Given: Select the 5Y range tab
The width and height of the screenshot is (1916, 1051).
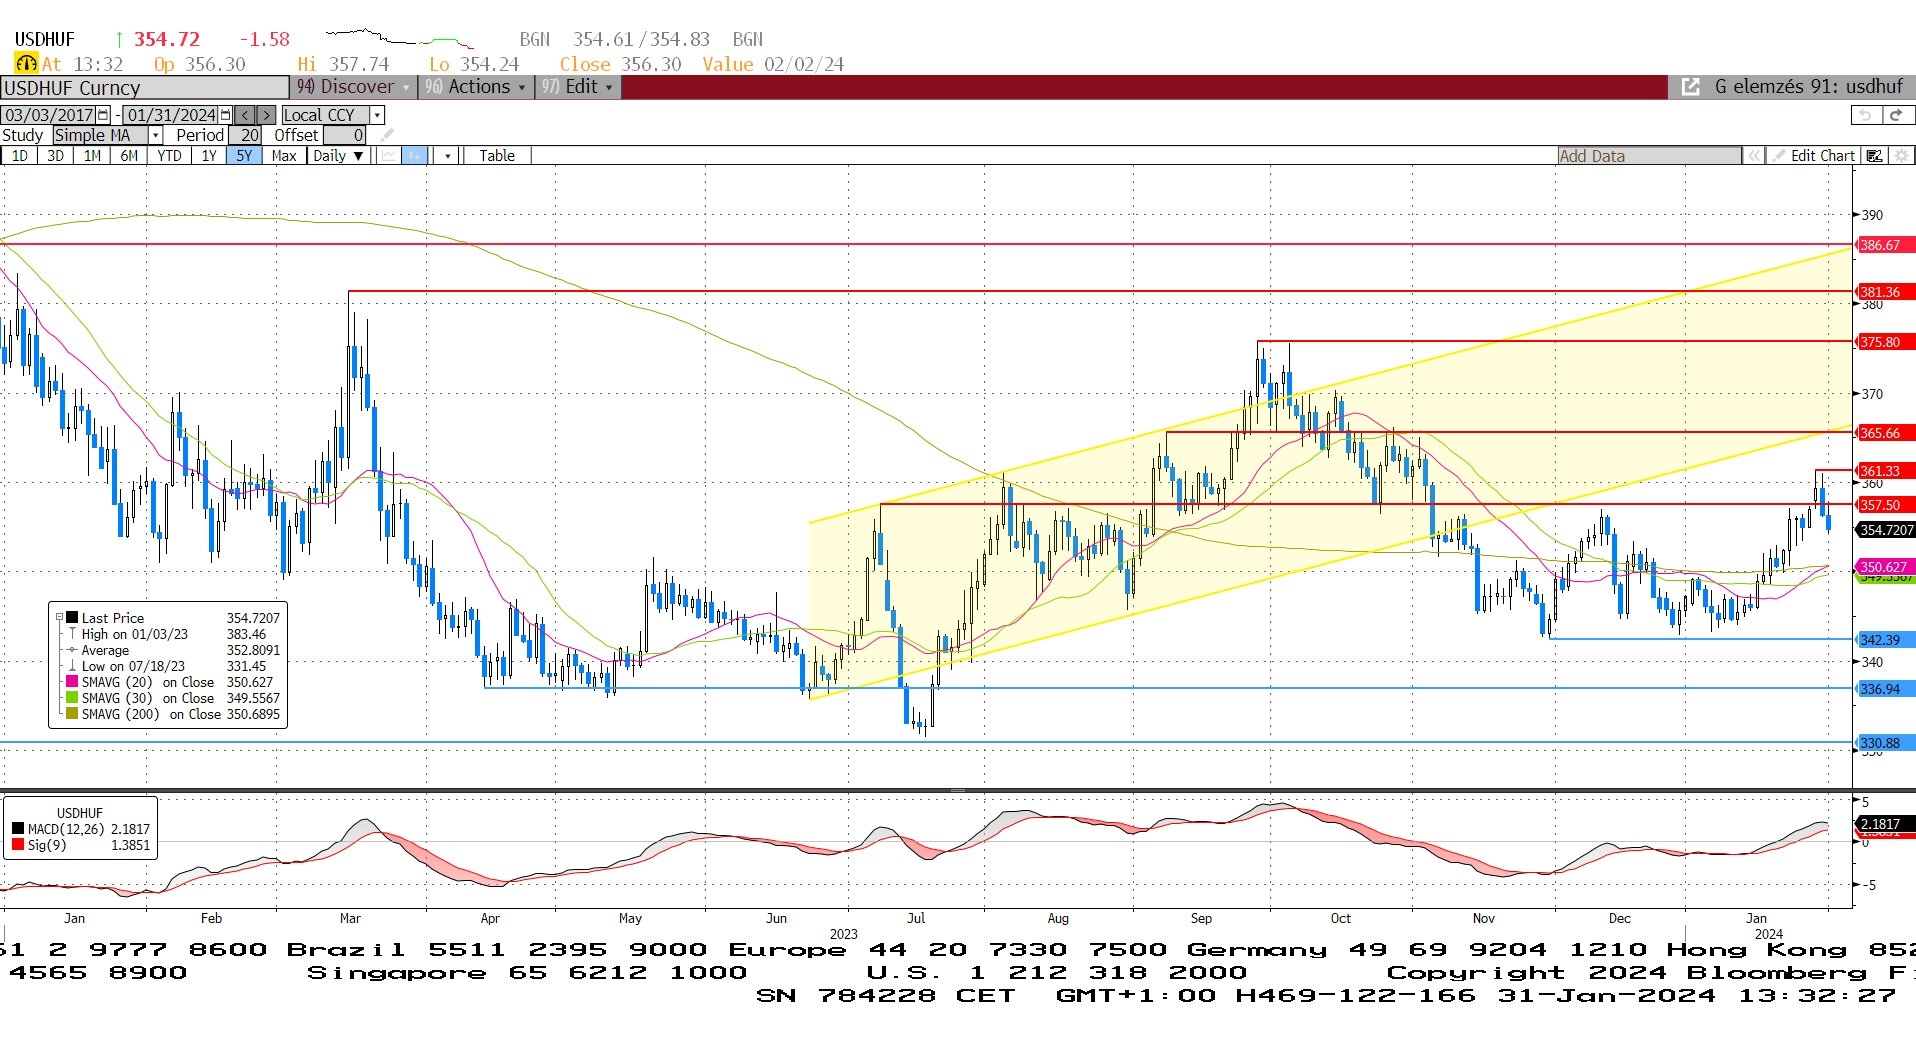Looking at the screenshot, I should (x=244, y=156).
